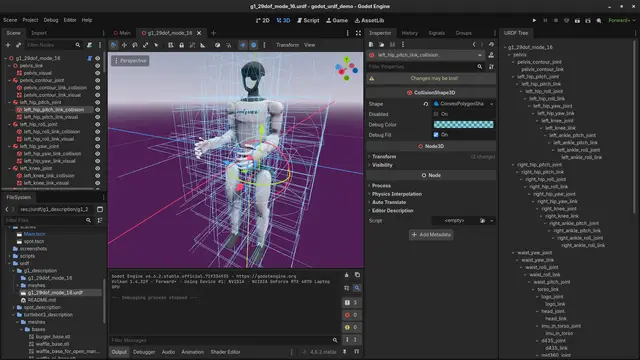The width and height of the screenshot is (640, 360).
Task: Click the Filter Properties search field
Action: tap(425, 67)
